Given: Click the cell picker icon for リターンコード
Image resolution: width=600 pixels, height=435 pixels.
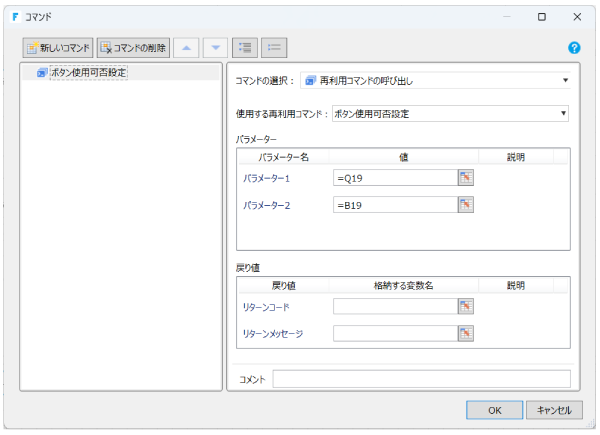Looking at the screenshot, I should 465,307.
